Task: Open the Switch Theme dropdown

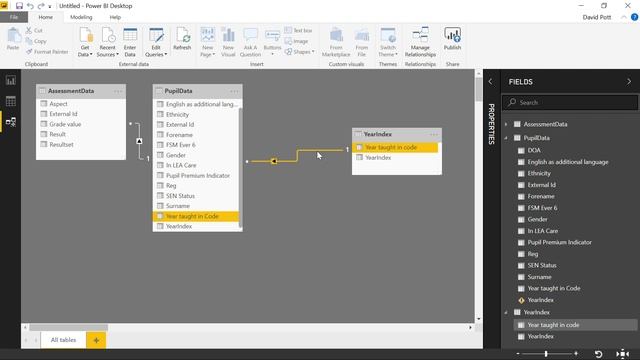Action: [388, 42]
